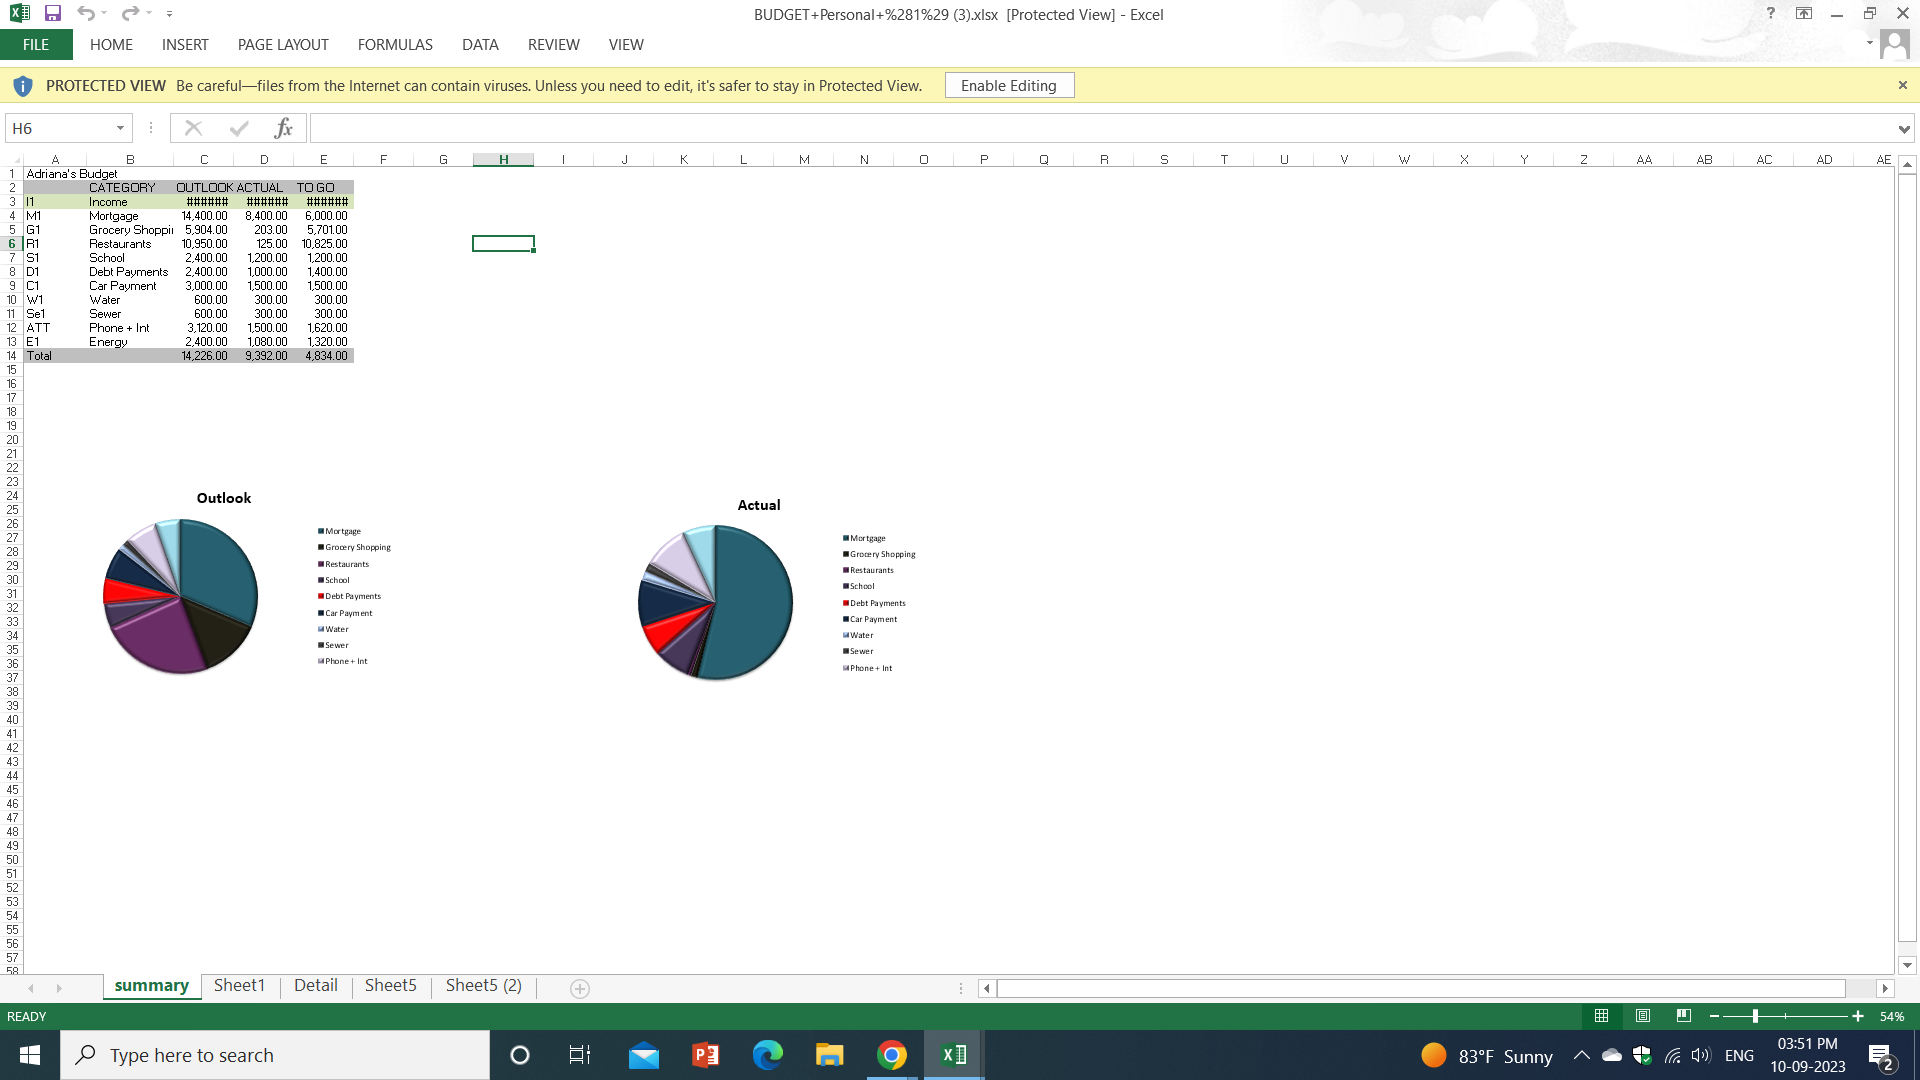Select the Outlook pie chart
This screenshot has height=1080, width=1920.
point(181,597)
